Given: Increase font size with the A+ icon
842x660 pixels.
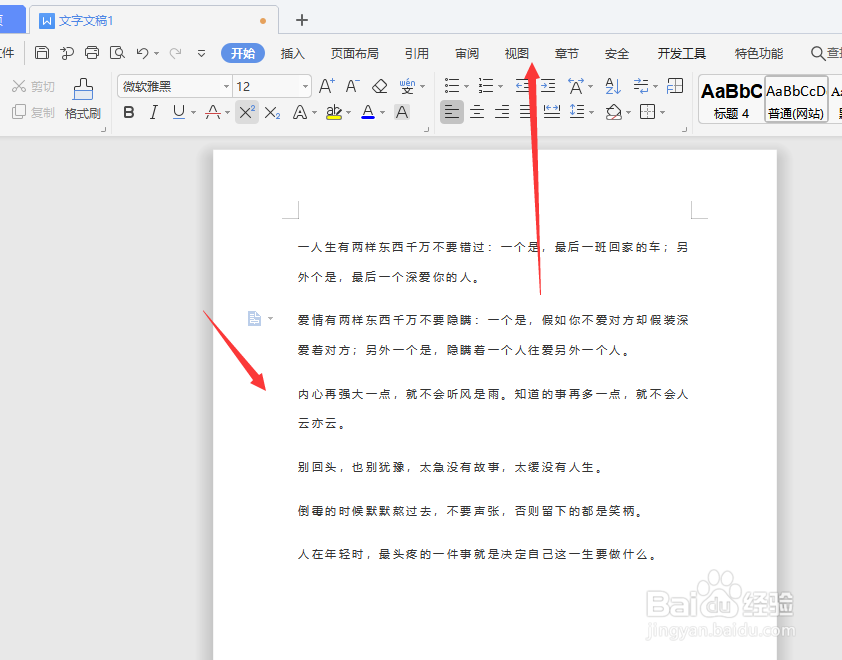Looking at the screenshot, I should [x=326, y=87].
